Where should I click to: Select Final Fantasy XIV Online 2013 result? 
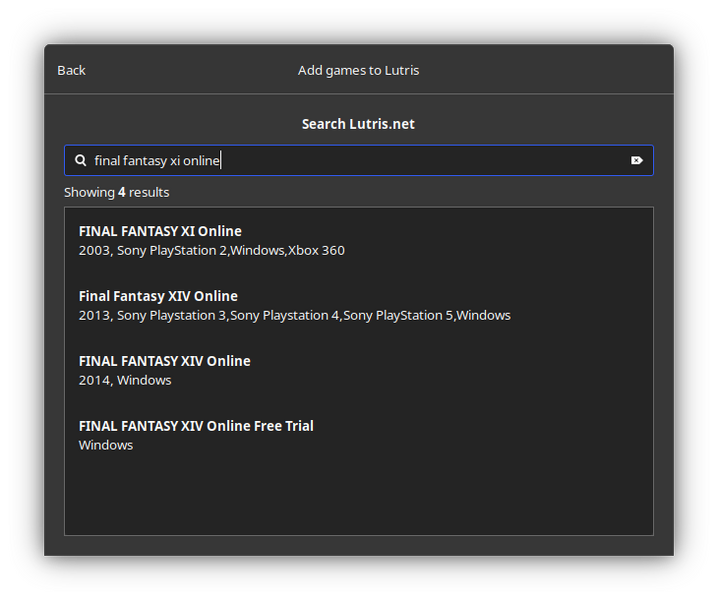click(359, 305)
